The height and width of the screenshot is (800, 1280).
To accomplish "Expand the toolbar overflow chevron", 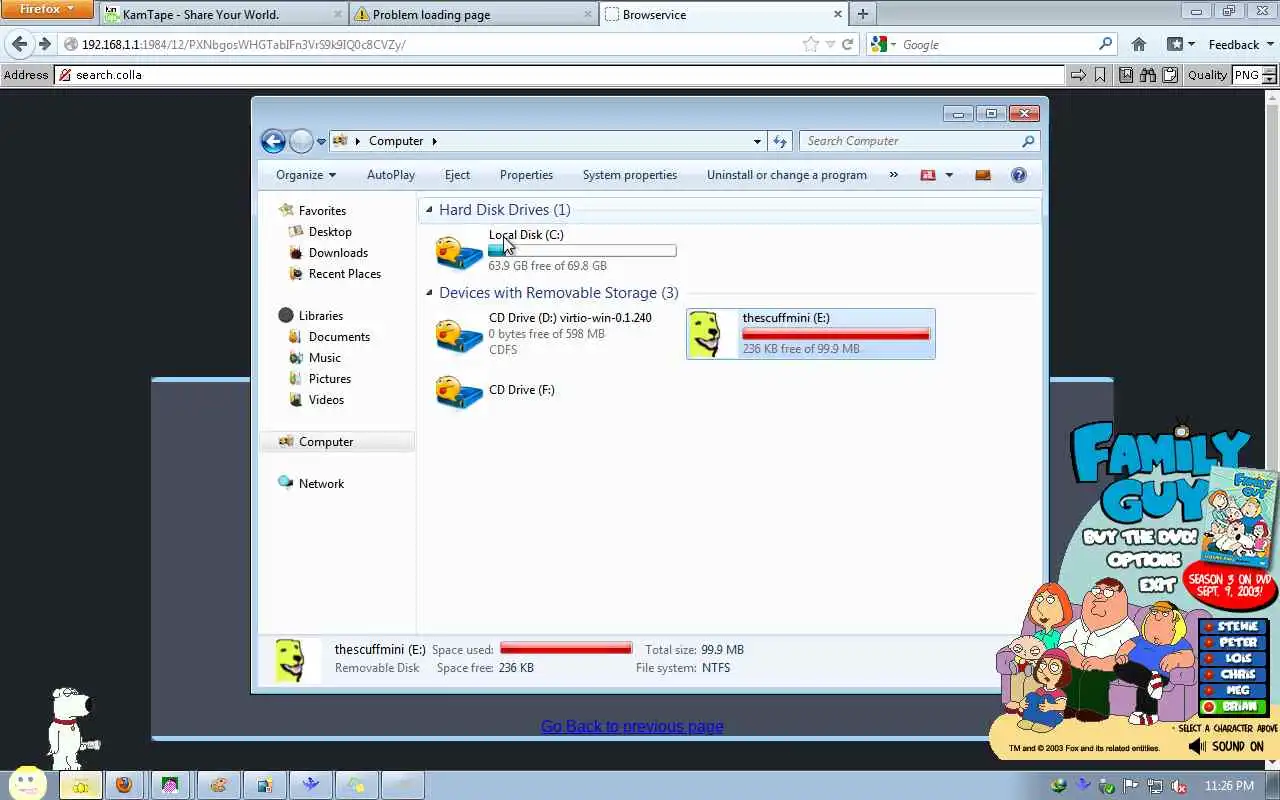I will (893, 175).
